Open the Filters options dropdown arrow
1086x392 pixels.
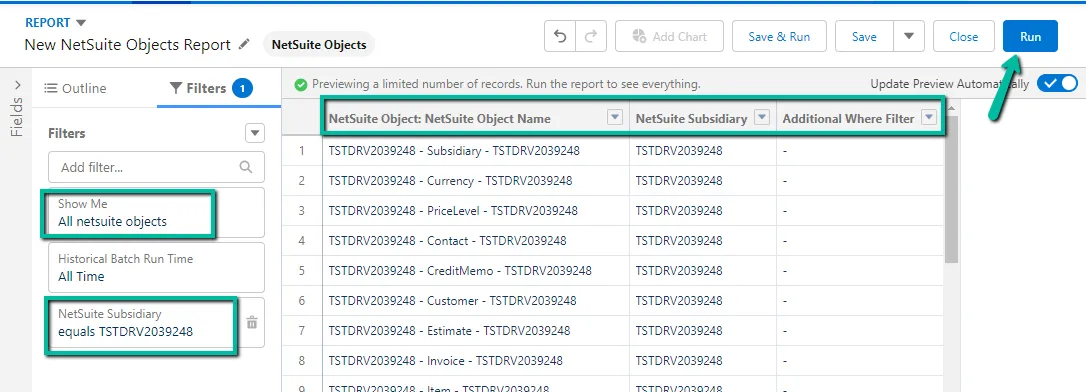pos(255,133)
